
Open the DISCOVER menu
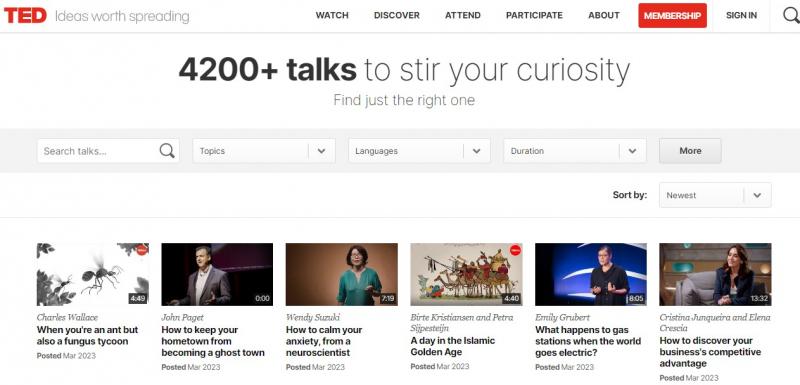[396, 15]
